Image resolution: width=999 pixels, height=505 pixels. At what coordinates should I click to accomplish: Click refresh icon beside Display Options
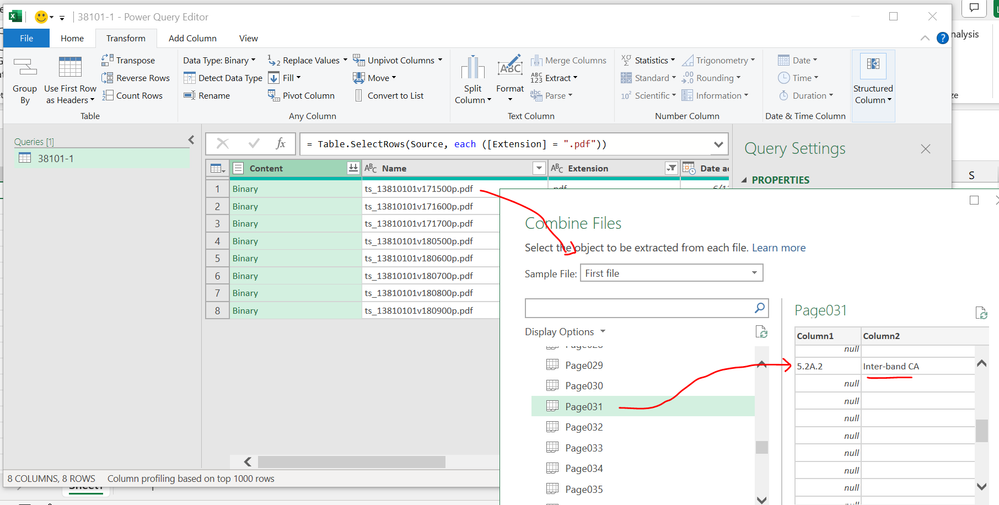click(x=761, y=332)
